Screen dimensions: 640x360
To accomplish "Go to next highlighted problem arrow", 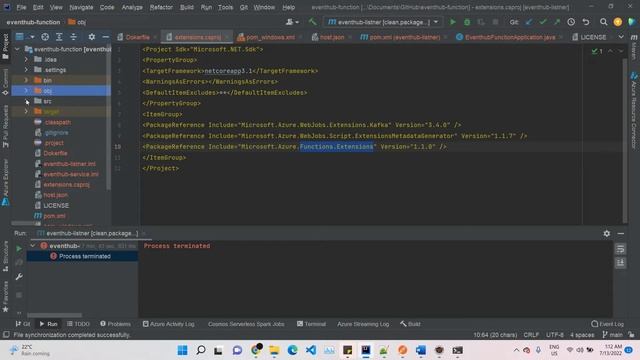I will (621, 51).
